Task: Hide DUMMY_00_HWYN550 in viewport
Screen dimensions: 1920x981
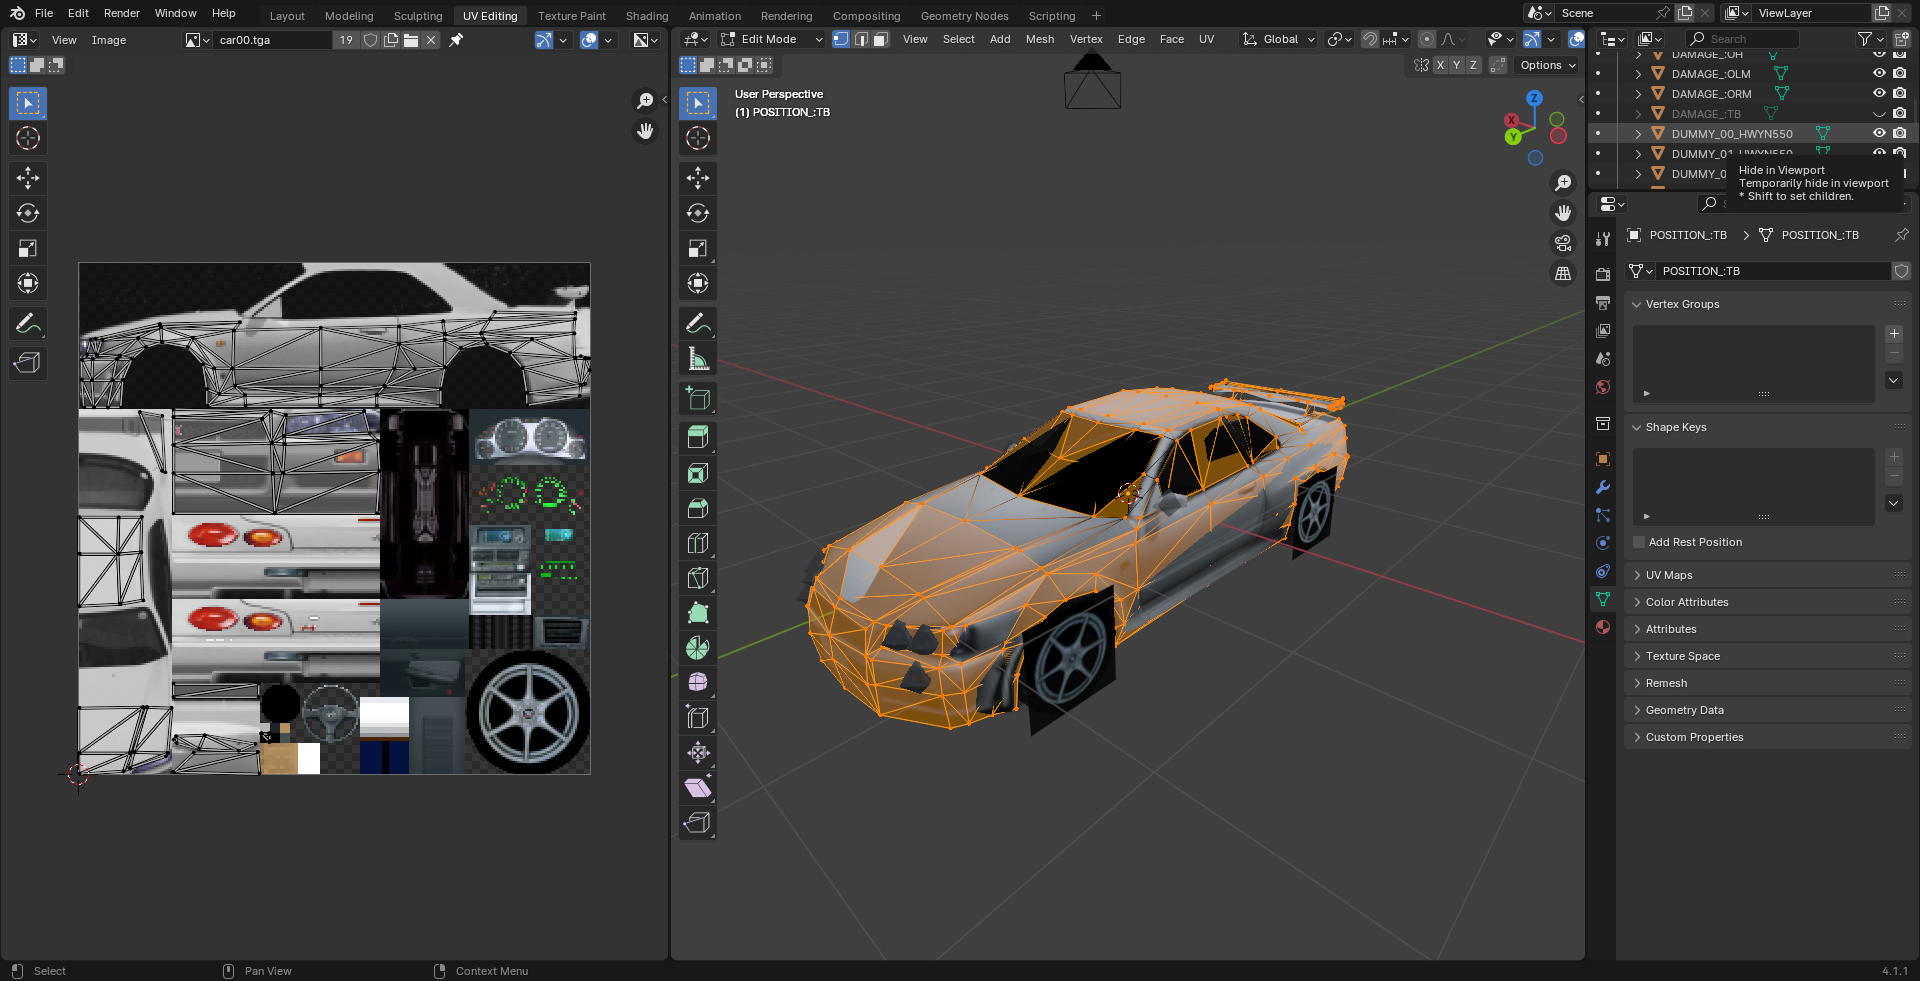Action: (x=1879, y=133)
